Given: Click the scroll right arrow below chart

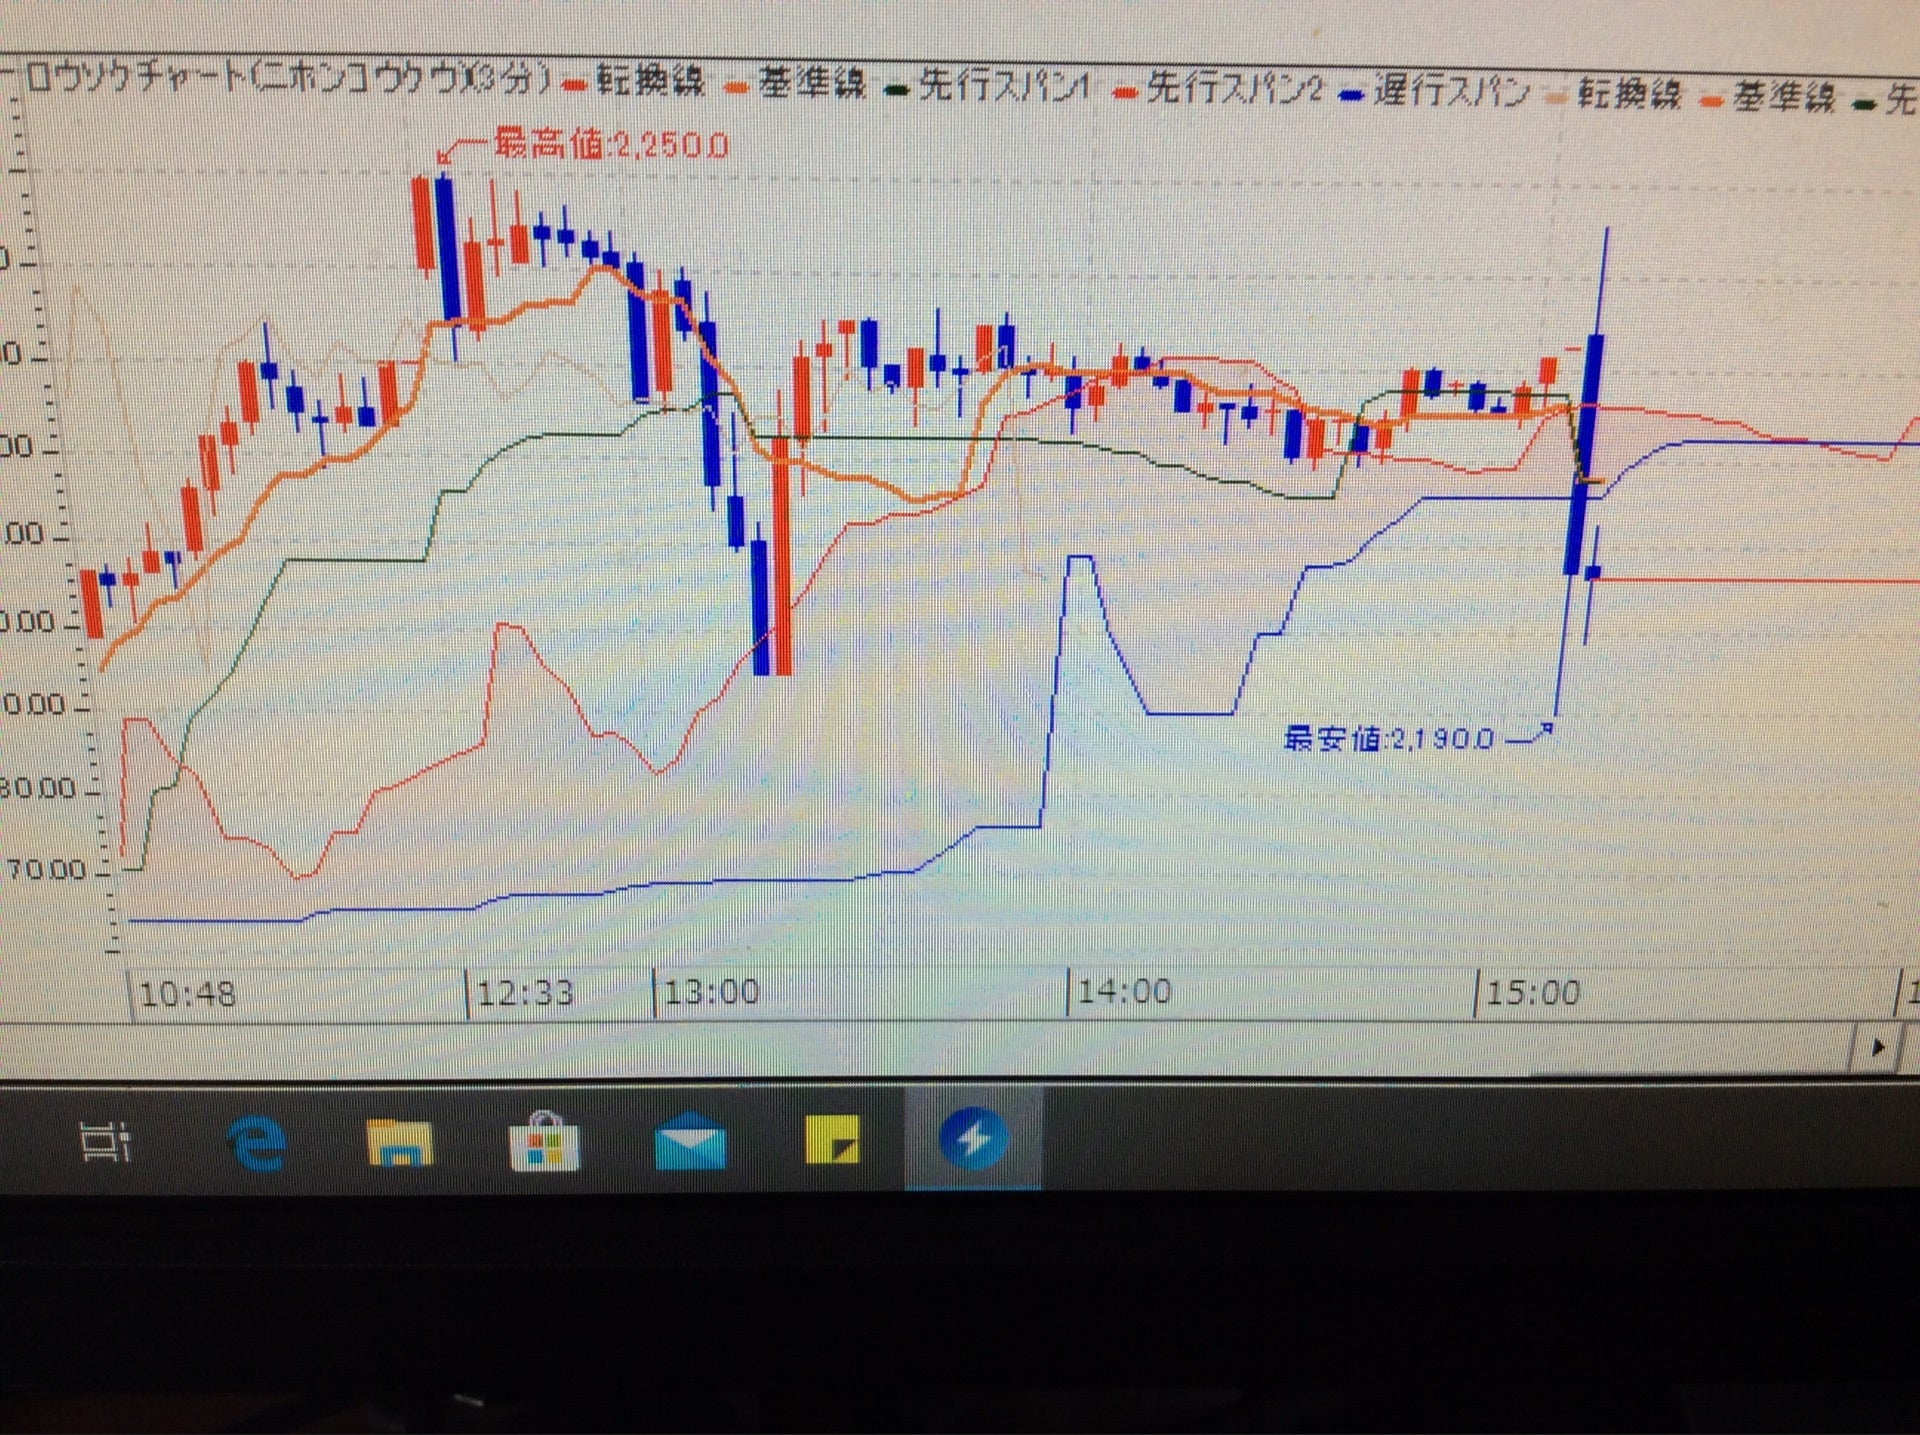Looking at the screenshot, I should coord(1877,1048).
